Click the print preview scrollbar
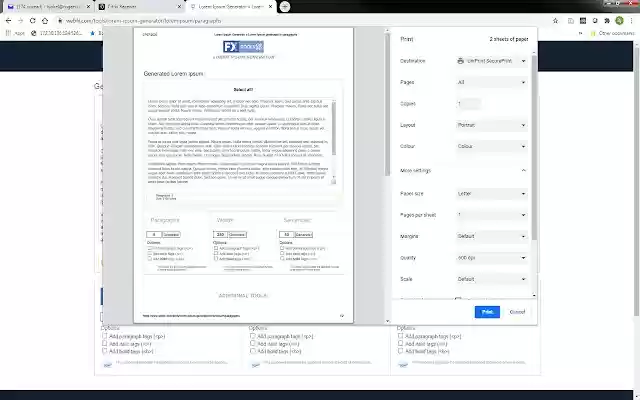Viewport: 640px width, 400px height. 387,104
